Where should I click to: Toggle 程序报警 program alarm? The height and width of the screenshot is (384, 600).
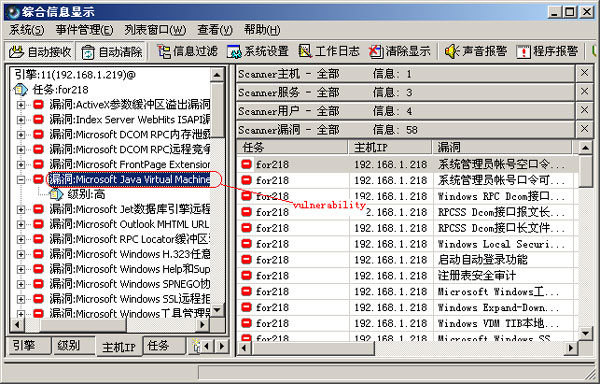click(547, 52)
